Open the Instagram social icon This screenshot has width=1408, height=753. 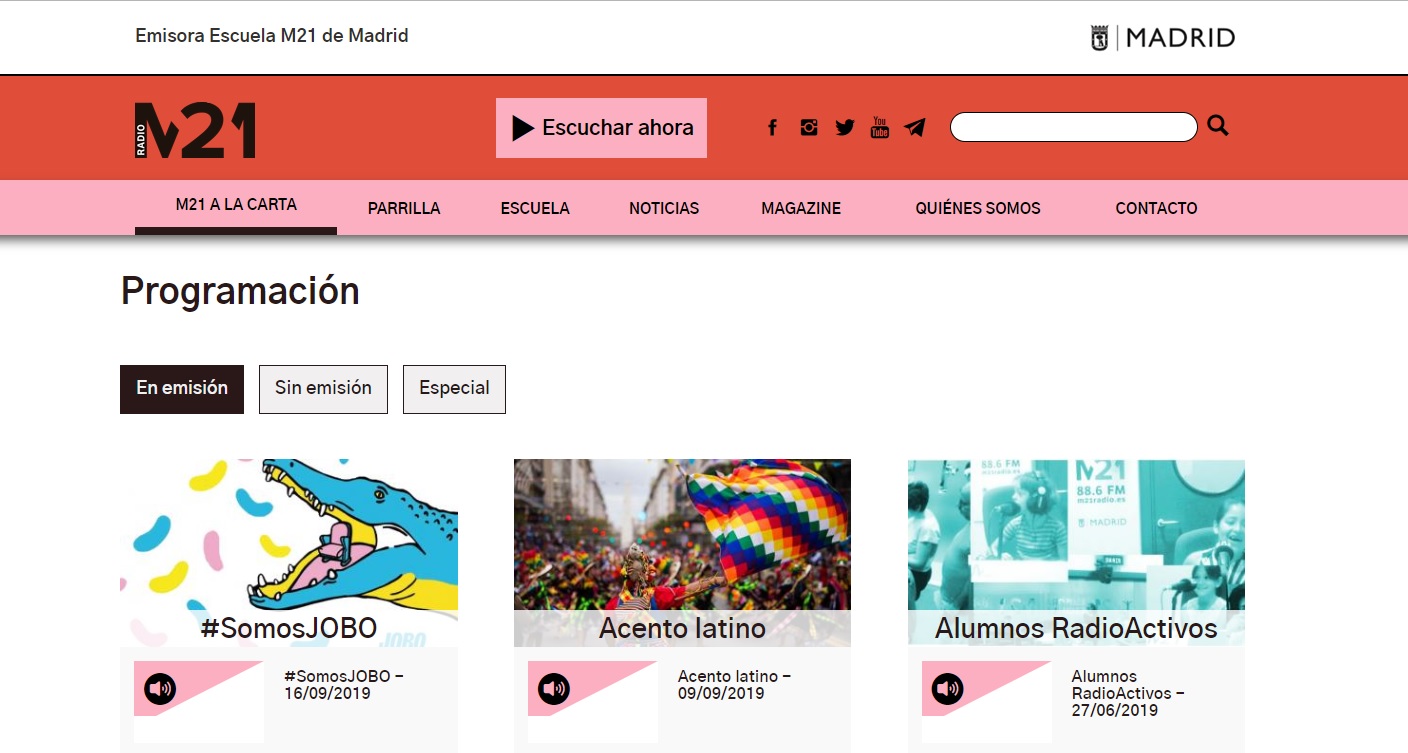click(809, 127)
